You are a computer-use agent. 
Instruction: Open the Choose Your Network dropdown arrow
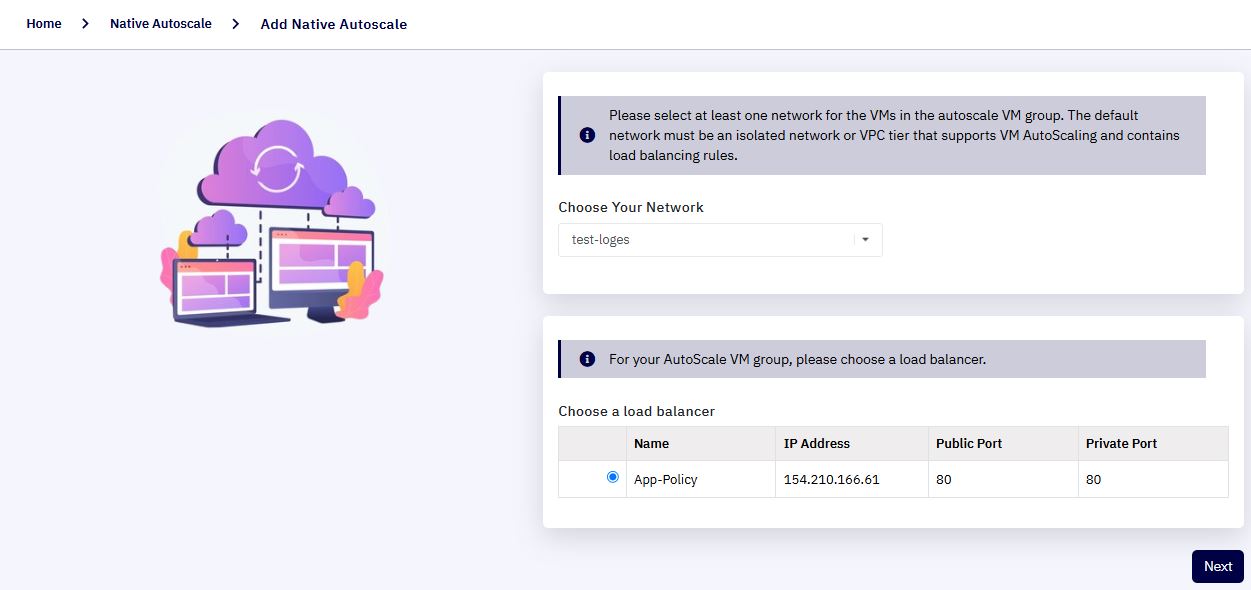pyautogui.click(x=865, y=240)
